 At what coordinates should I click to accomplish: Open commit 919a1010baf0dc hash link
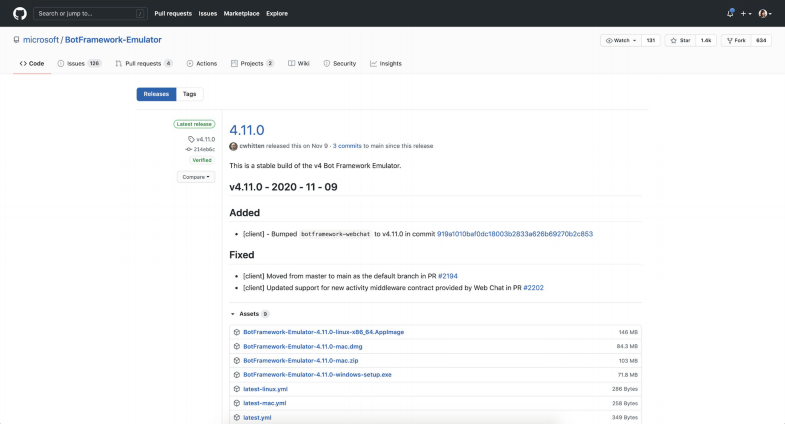click(x=515, y=234)
